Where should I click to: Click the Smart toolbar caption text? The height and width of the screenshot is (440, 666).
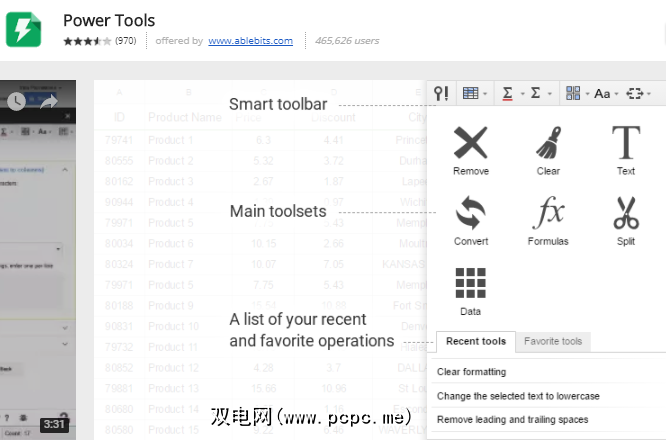[x=278, y=104]
